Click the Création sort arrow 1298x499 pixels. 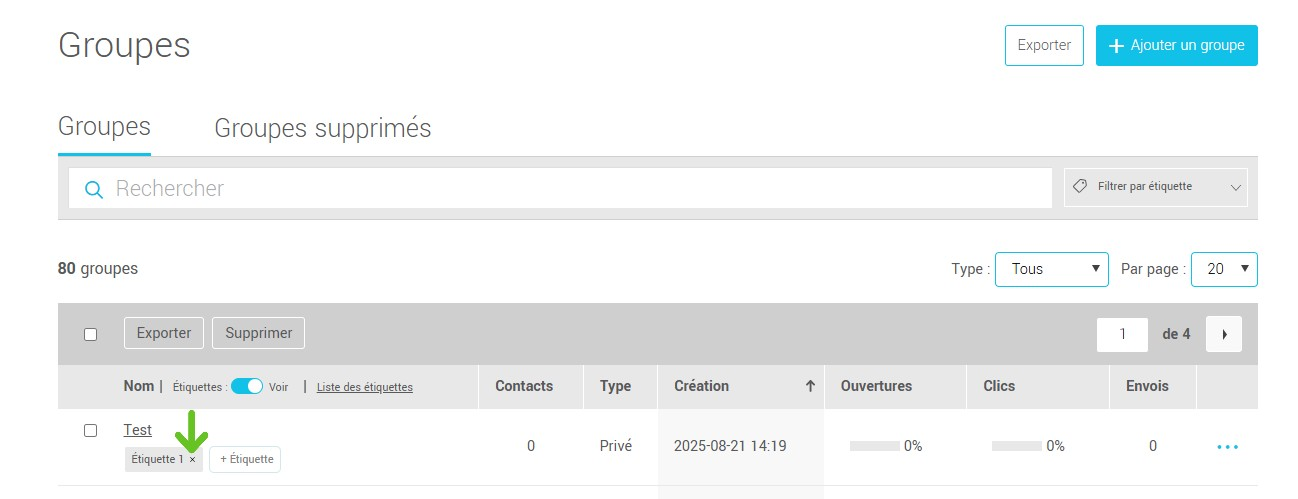coord(810,386)
